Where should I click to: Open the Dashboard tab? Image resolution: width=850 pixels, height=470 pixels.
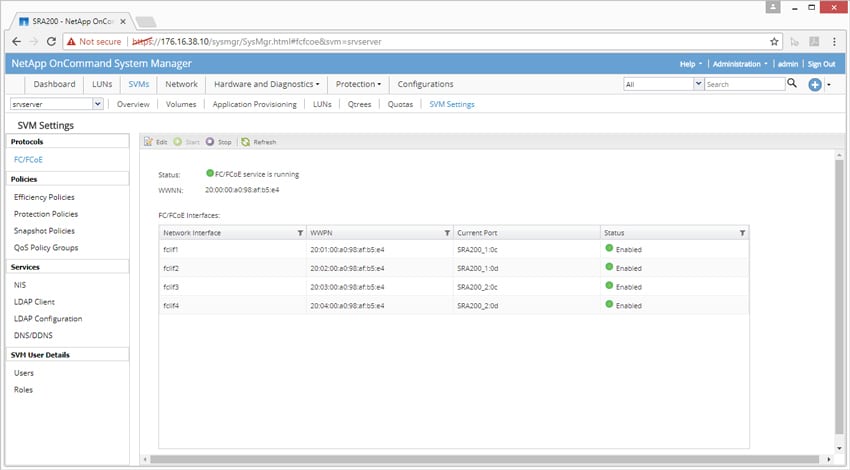[x=54, y=84]
